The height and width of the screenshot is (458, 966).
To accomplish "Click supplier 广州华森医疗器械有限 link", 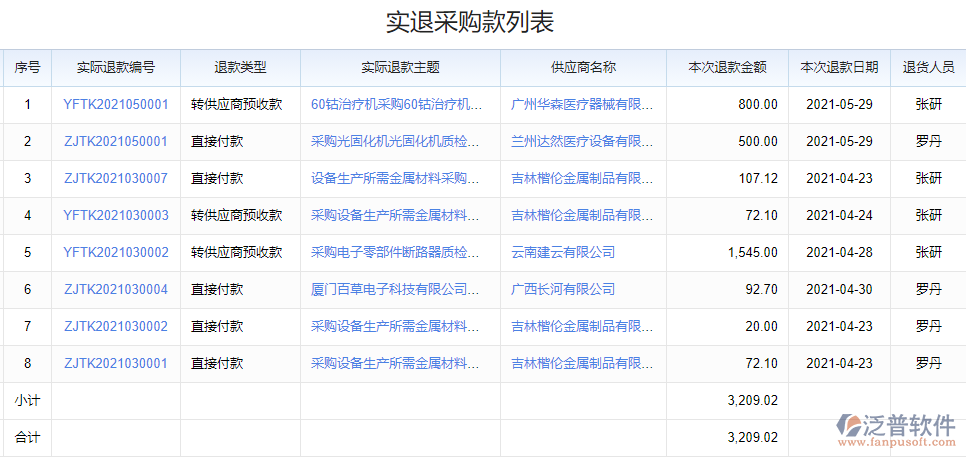I will point(582,104).
